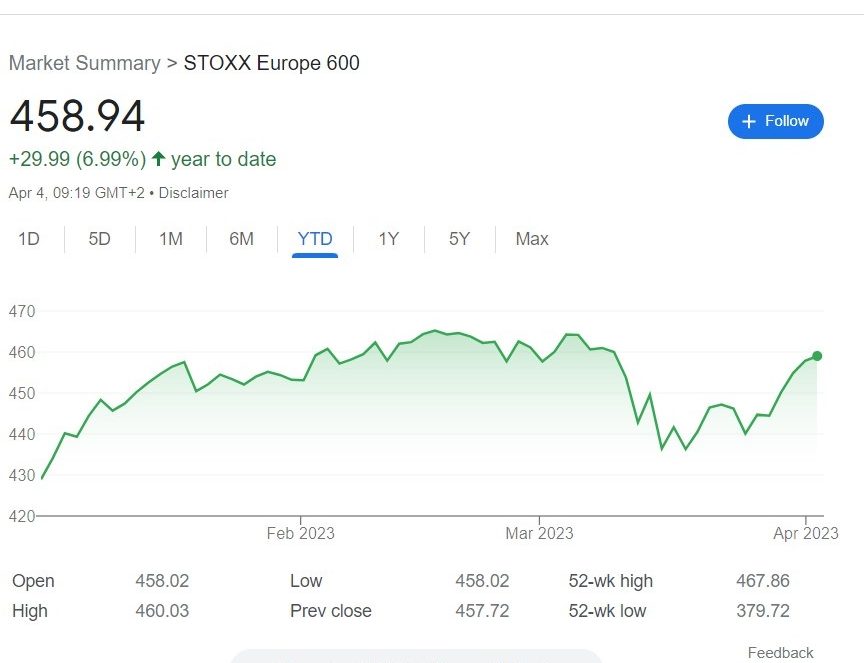Click the Follow button
This screenshot has width=864, height=663.
click(775, 121)
